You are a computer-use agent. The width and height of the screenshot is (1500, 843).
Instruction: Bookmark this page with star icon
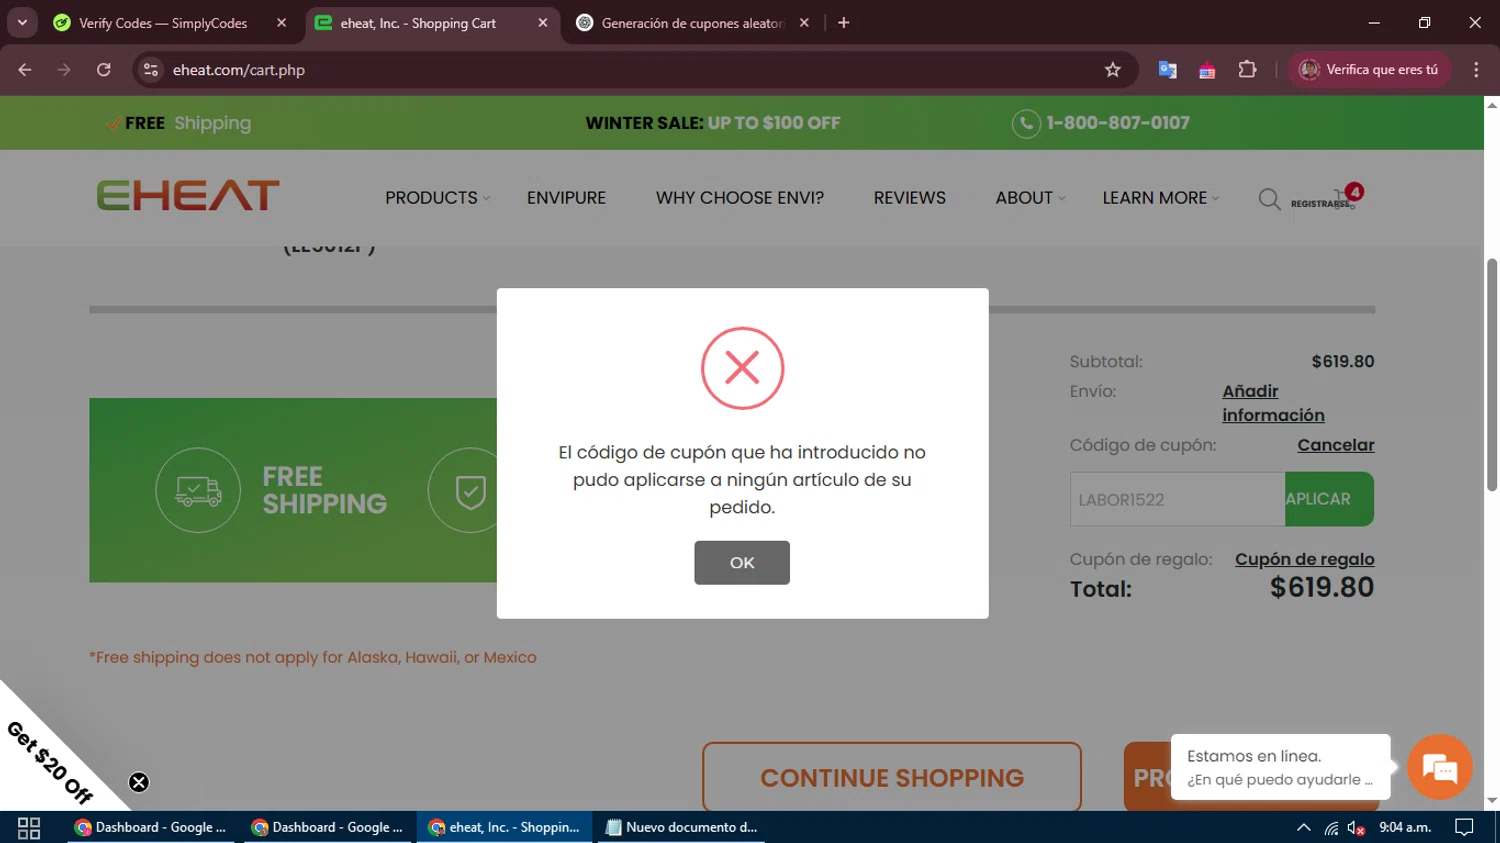(x=1113, y=69)
